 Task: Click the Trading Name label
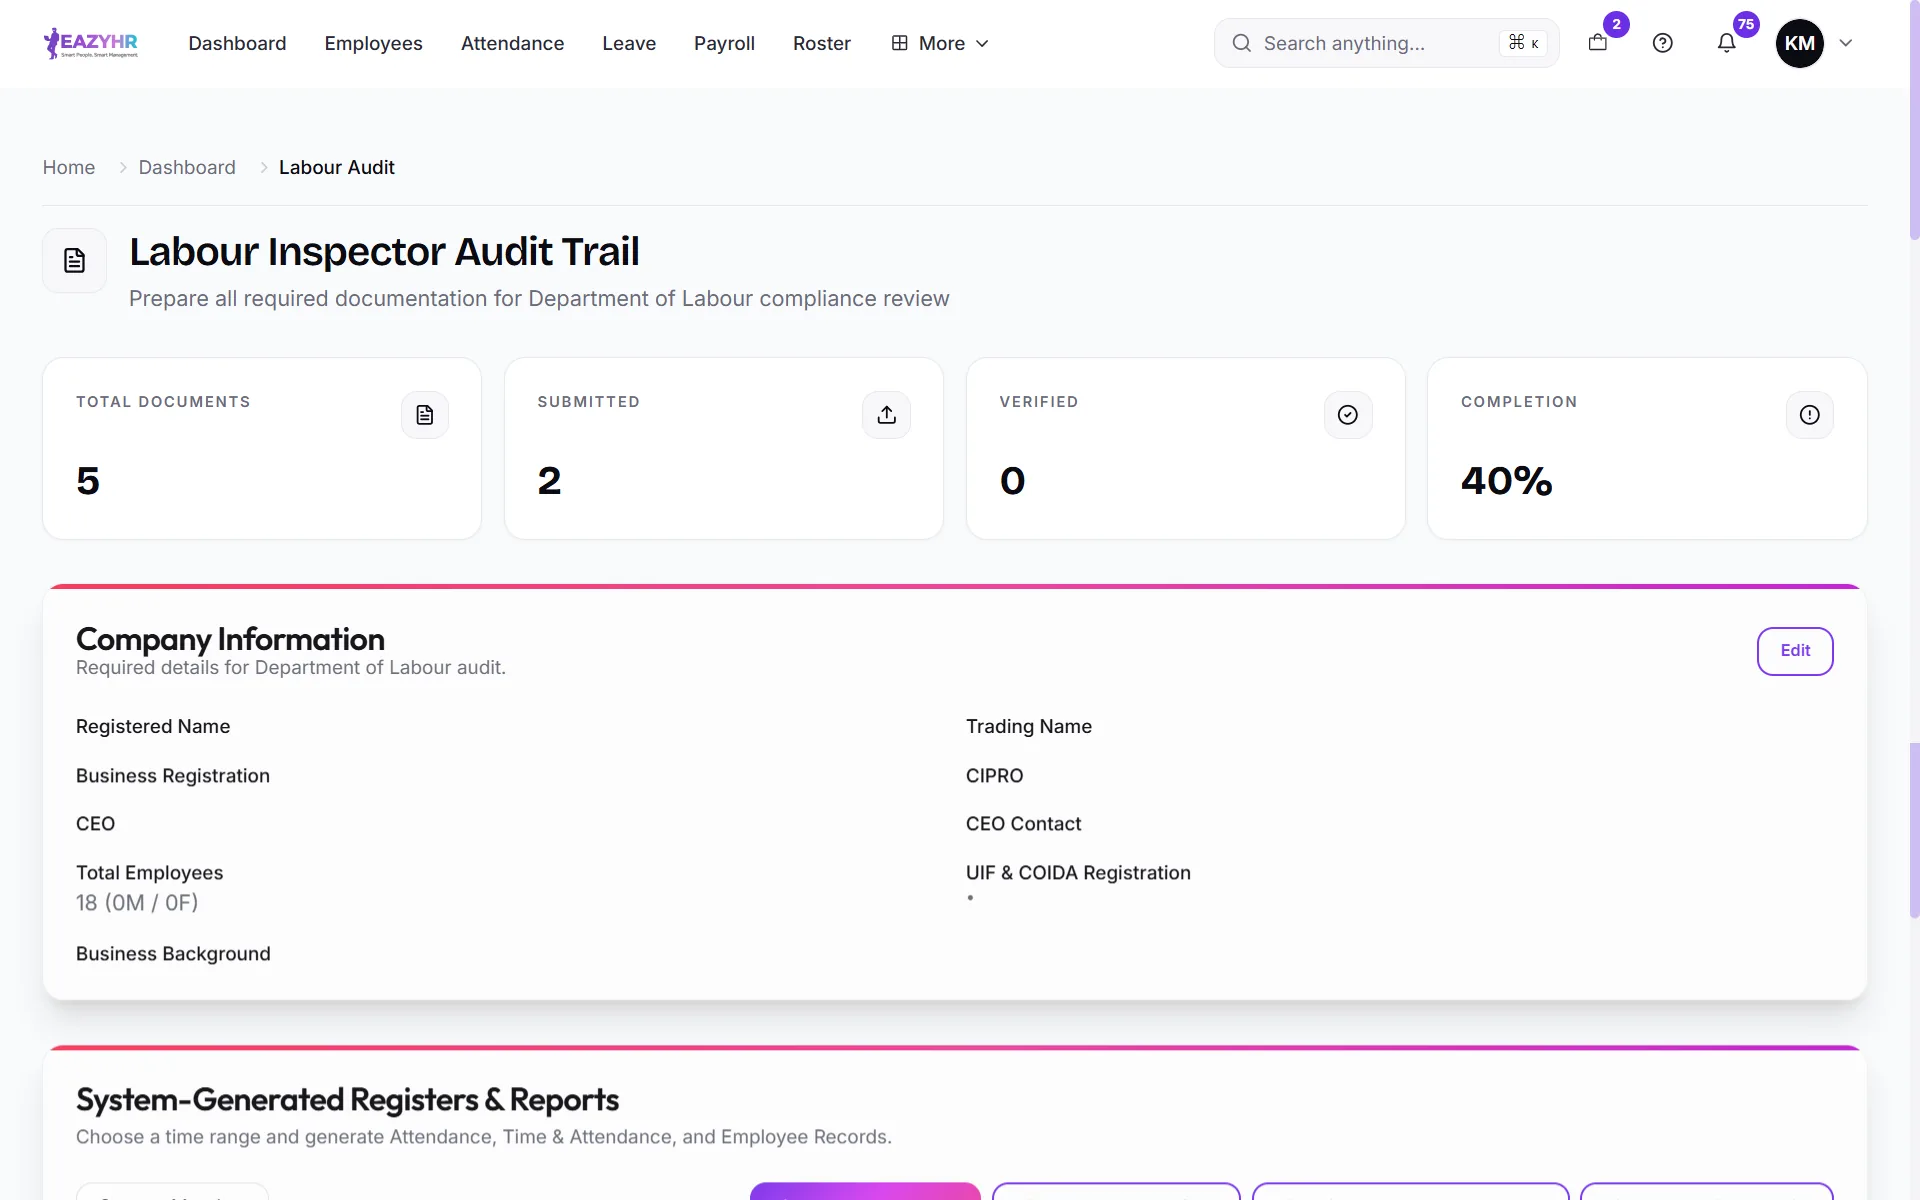click(1028, 727)
